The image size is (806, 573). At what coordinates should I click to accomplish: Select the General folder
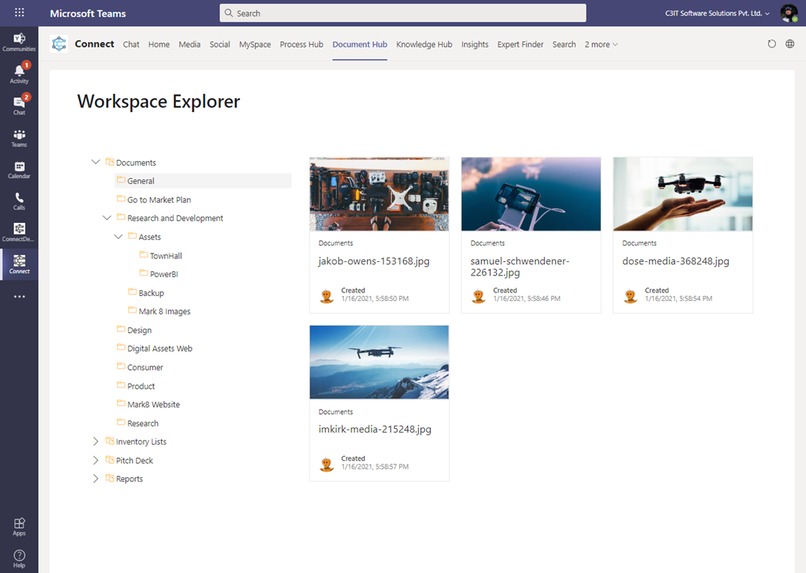[203, 181]
